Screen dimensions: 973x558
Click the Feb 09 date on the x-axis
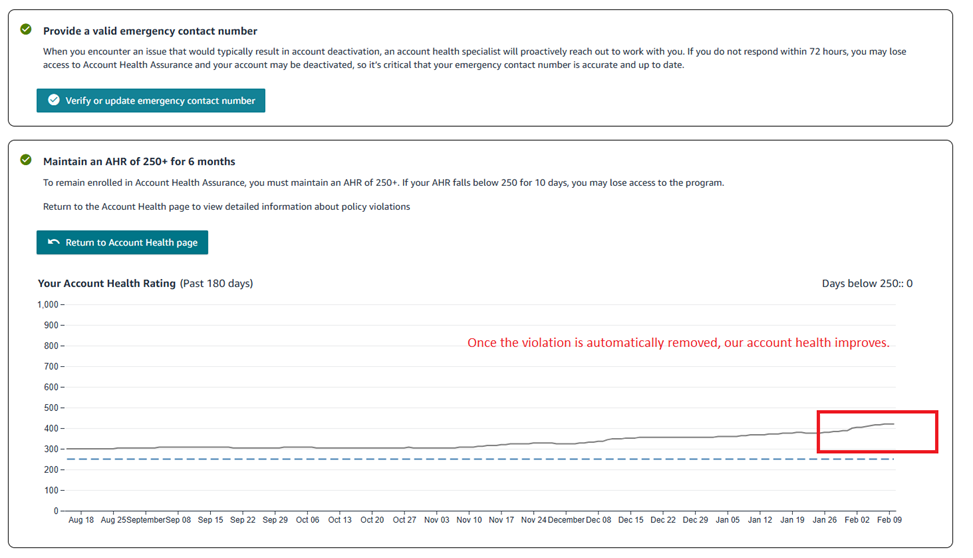[x=889, y=520]
